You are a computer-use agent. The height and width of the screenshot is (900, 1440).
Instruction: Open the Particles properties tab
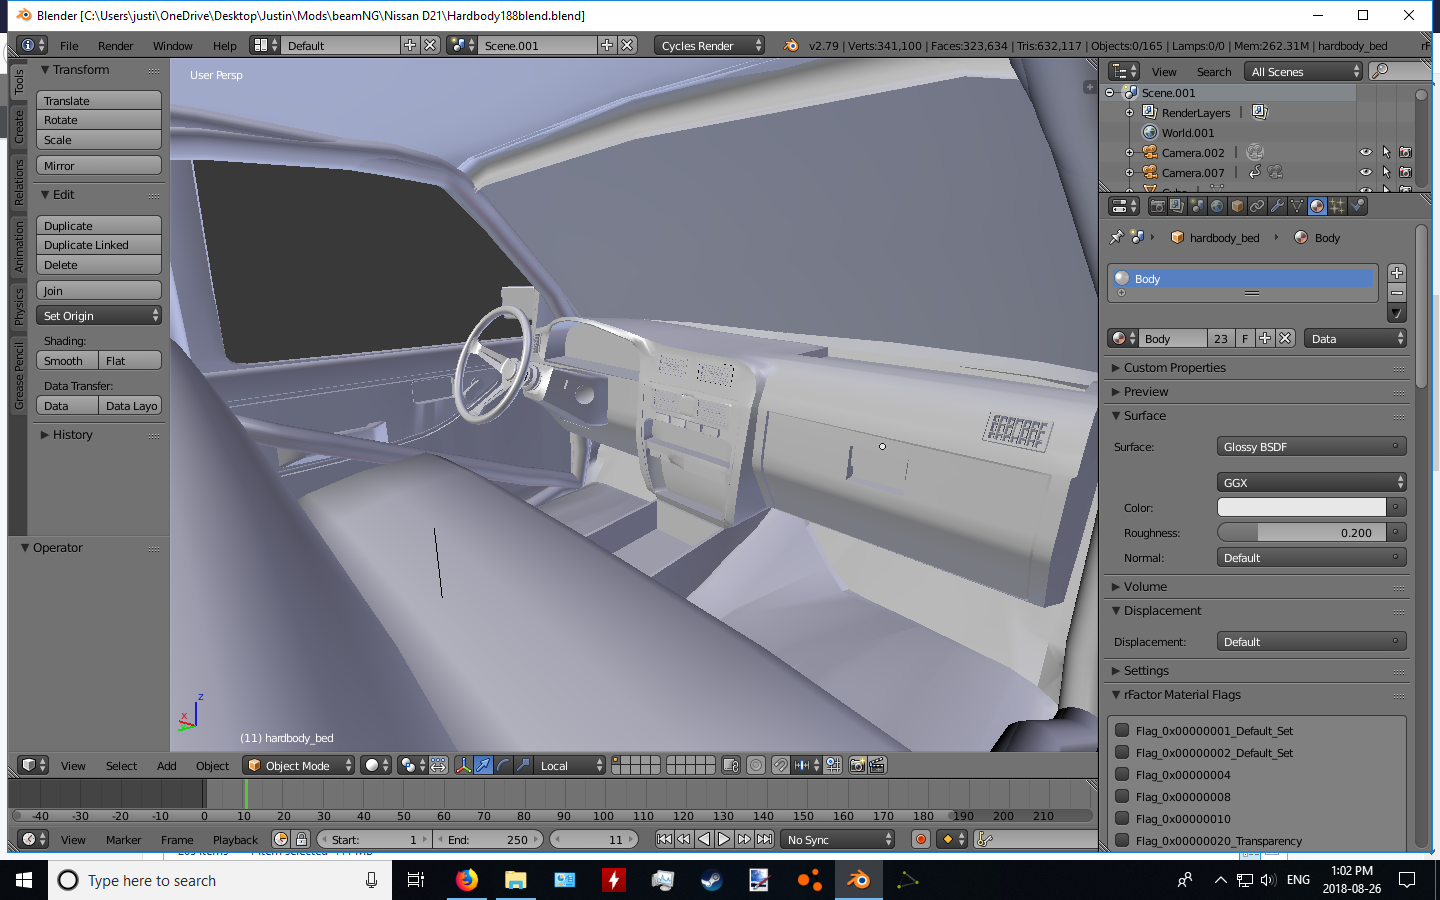click(1337, 206)
